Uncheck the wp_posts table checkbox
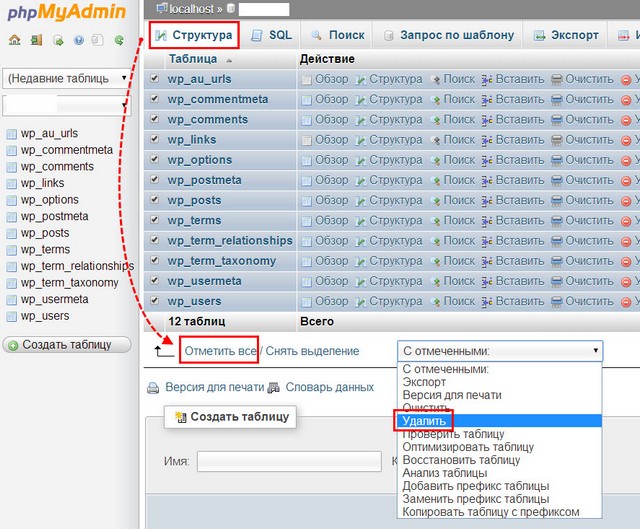The image size is (640, 529). [154, 199]
